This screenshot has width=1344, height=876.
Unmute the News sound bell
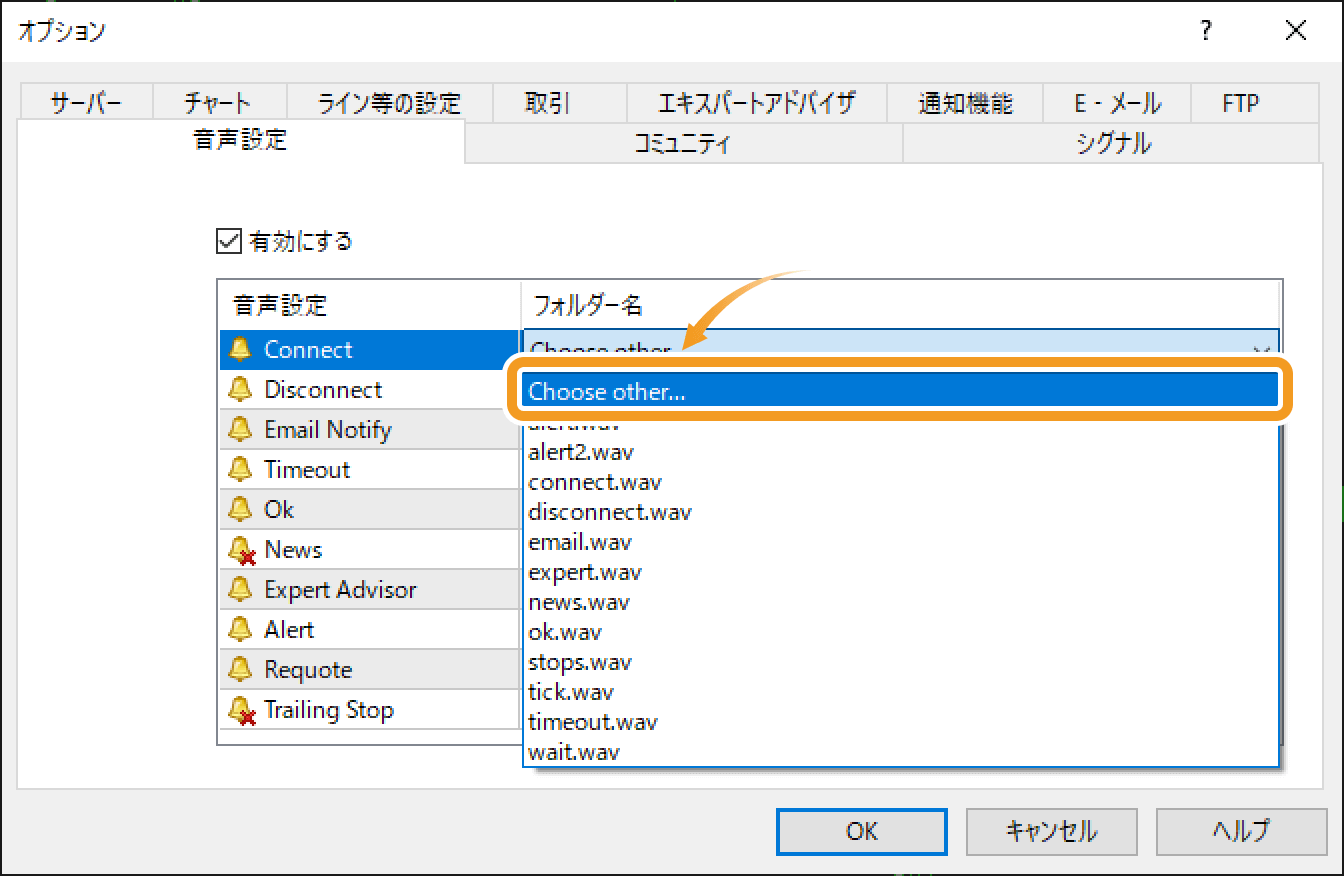click(241, 548)
